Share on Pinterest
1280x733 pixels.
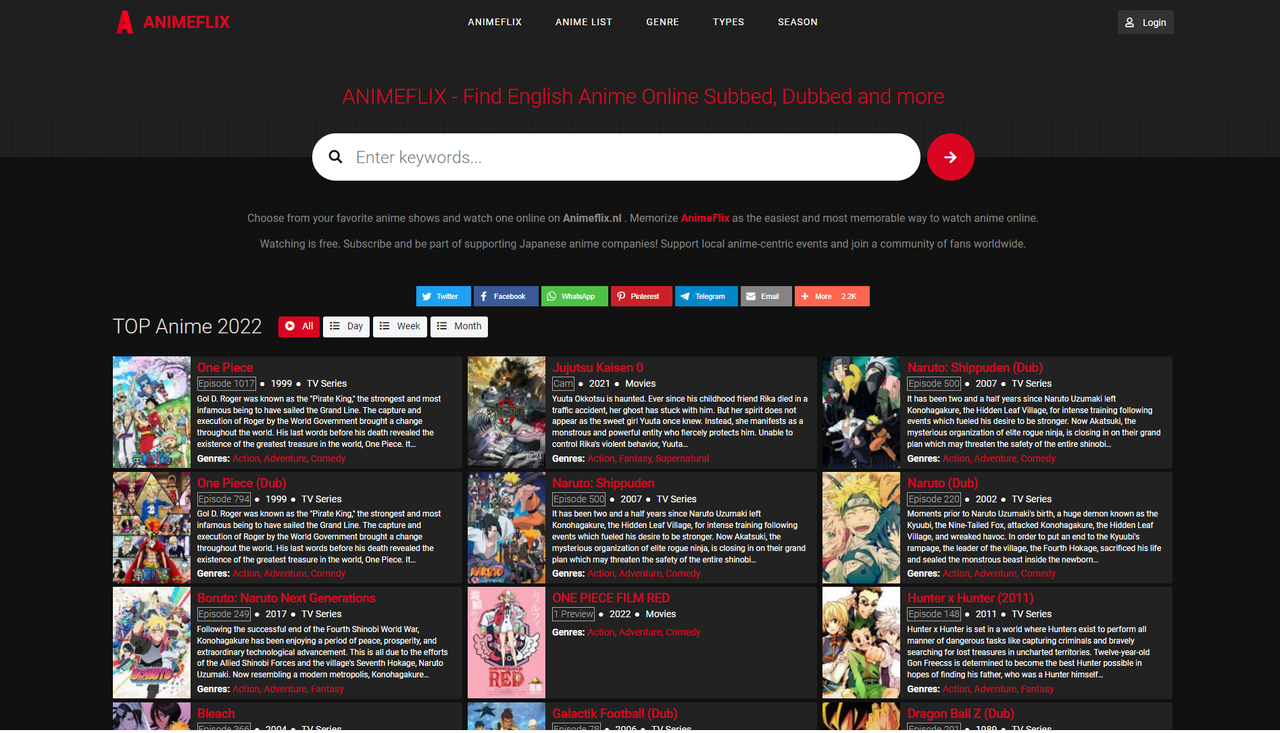click(x=641, y=296)
